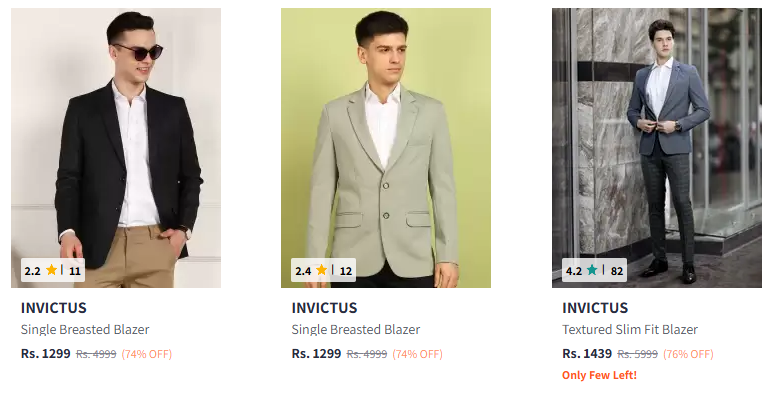Click the yellow star on the 2.2 rating badge
This screenshot has height=404, width=771.
coord(51,270)
